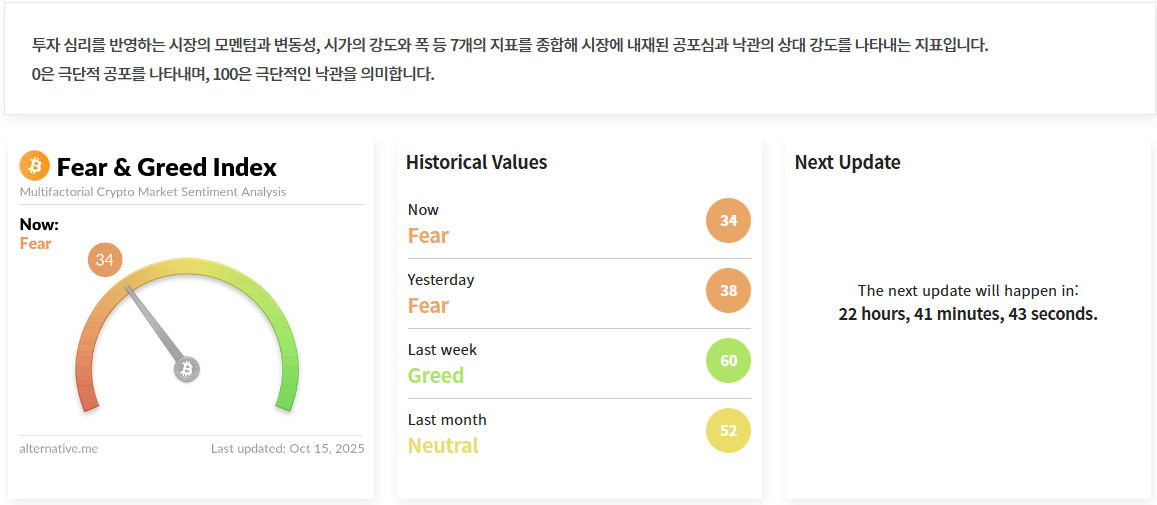Click the Bitcoin icon at needle pivot
Image resolution: width=1157 pixels, height=505 pixels.
(x=186, y=370)
